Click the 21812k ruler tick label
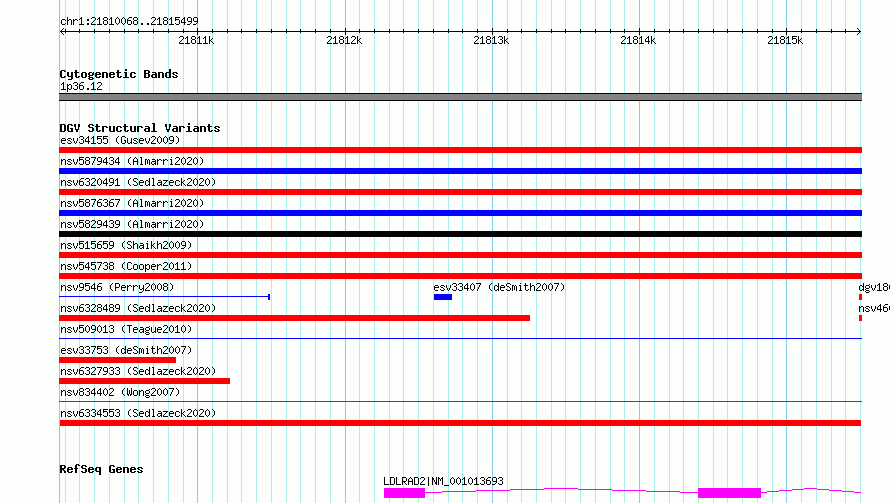The width and height of the screenshot is (890, 503). click(344, 40)
